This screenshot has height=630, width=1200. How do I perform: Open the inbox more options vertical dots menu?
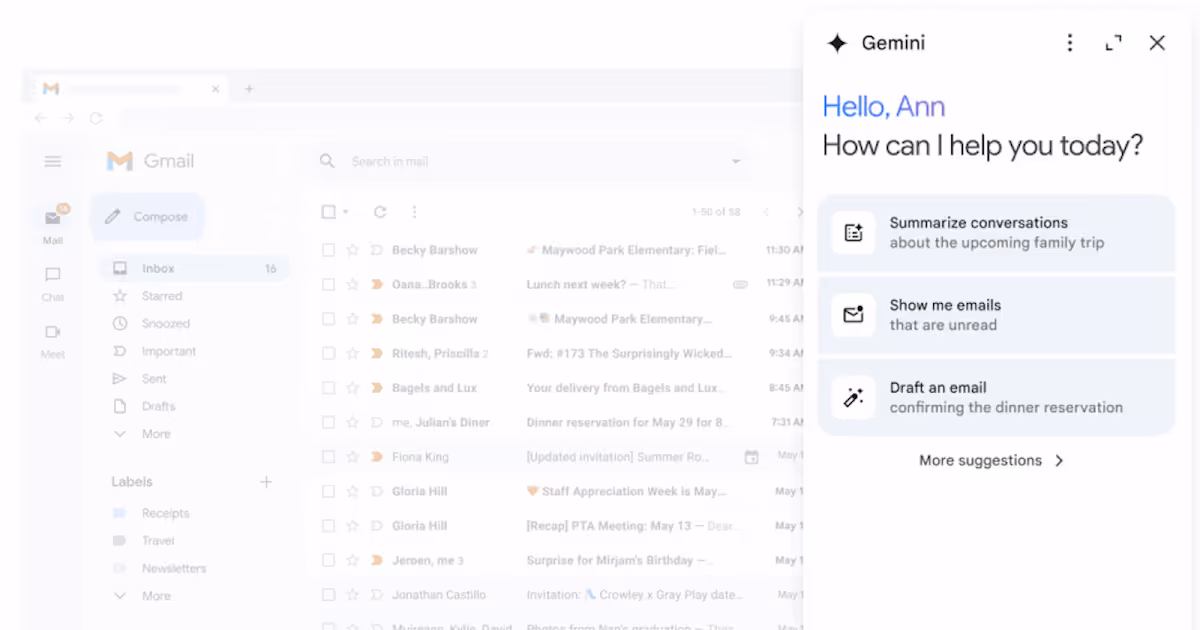pos(414,211)
